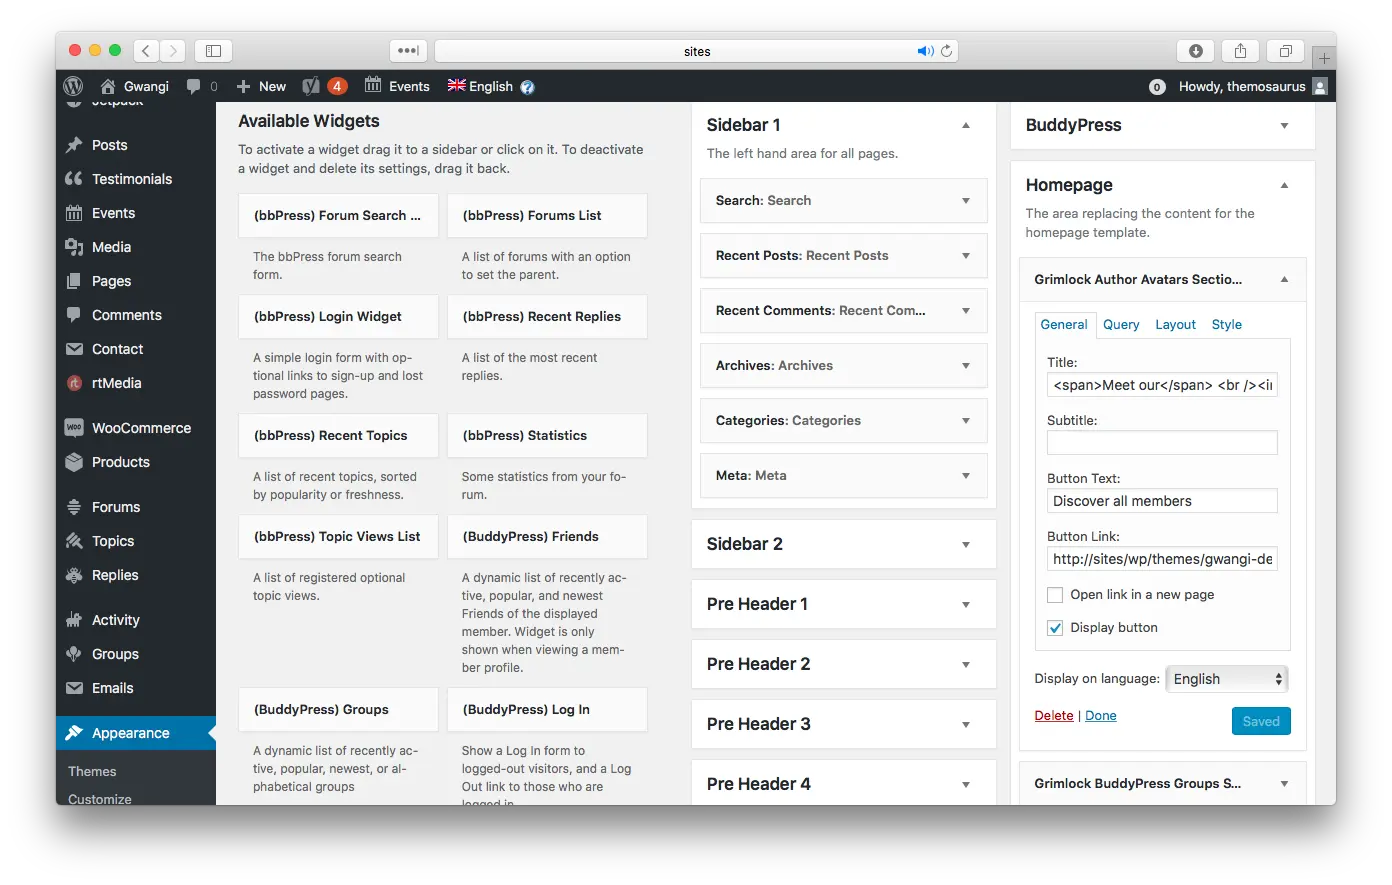Click the Subtitle input field

click(1162, 443)
